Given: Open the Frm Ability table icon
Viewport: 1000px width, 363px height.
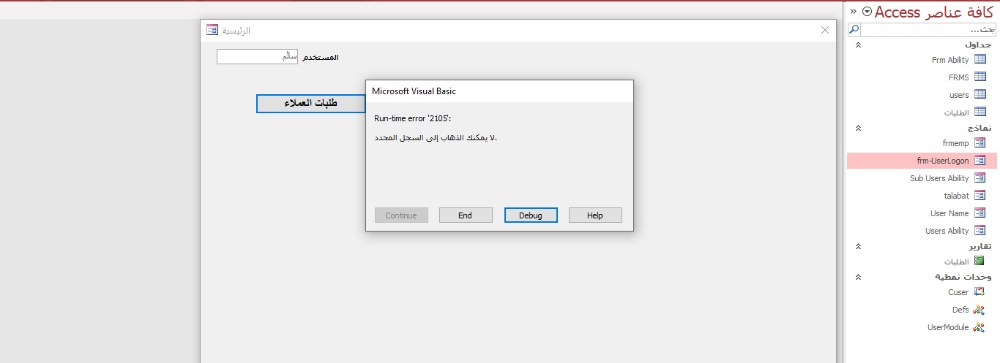Looking at the screenshot, I should [x=980, y=59].
